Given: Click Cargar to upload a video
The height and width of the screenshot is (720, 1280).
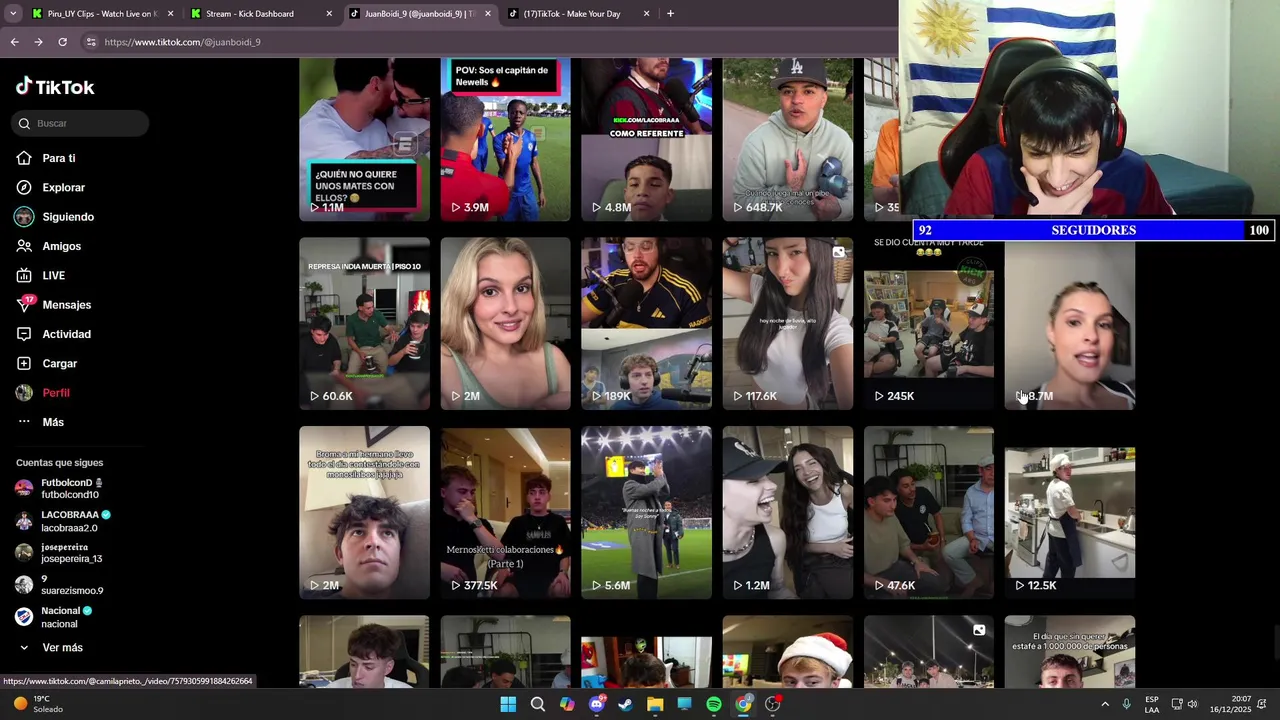Looking at the screenshot, I should point(59,363).
